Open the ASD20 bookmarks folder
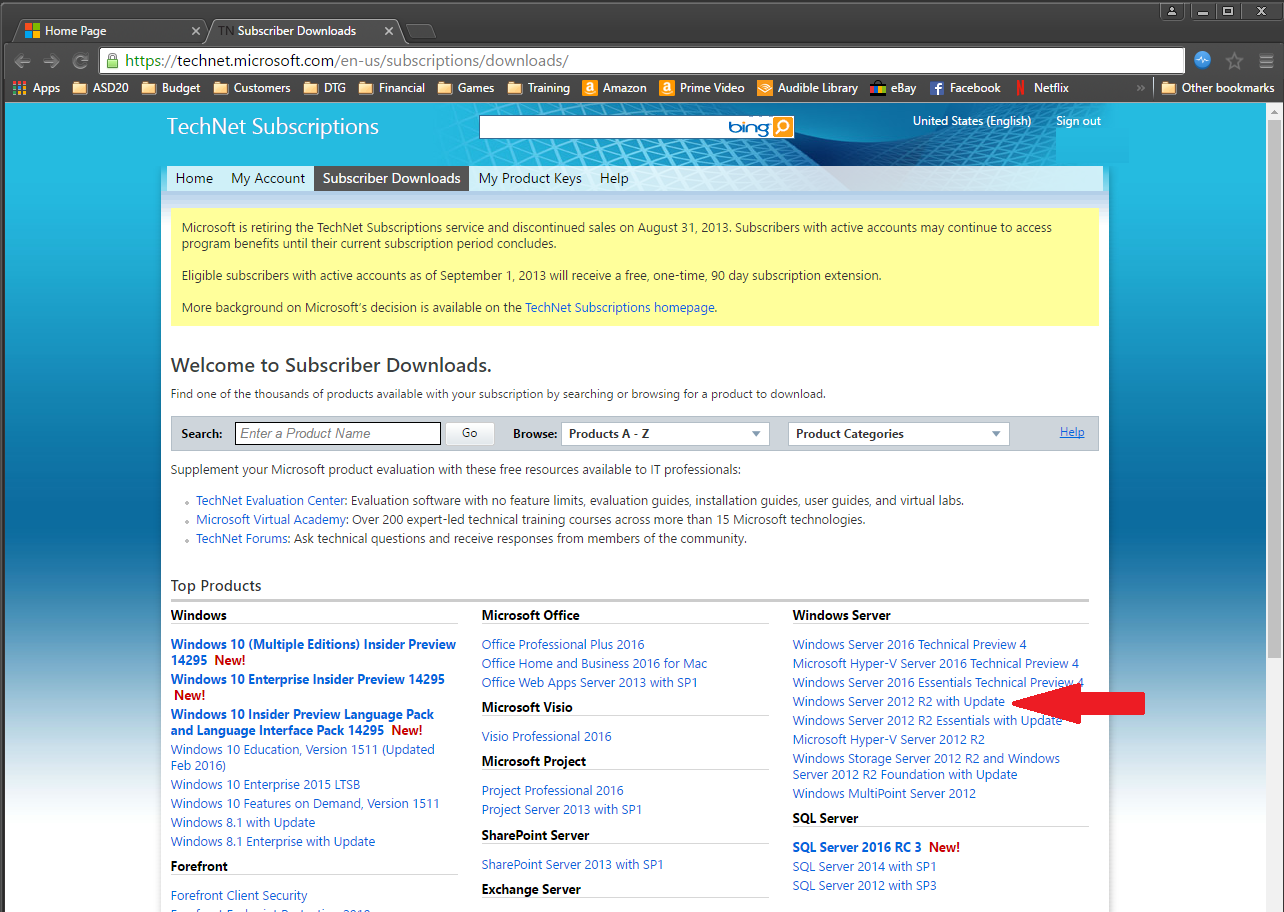1284x912 pixels. 101,88
